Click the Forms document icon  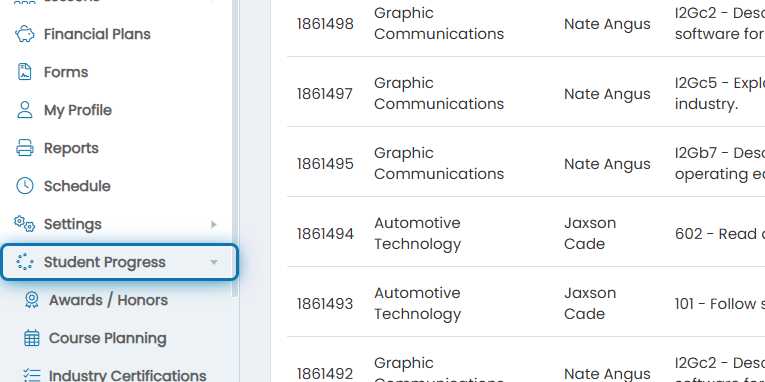click(x=24, y=72)
